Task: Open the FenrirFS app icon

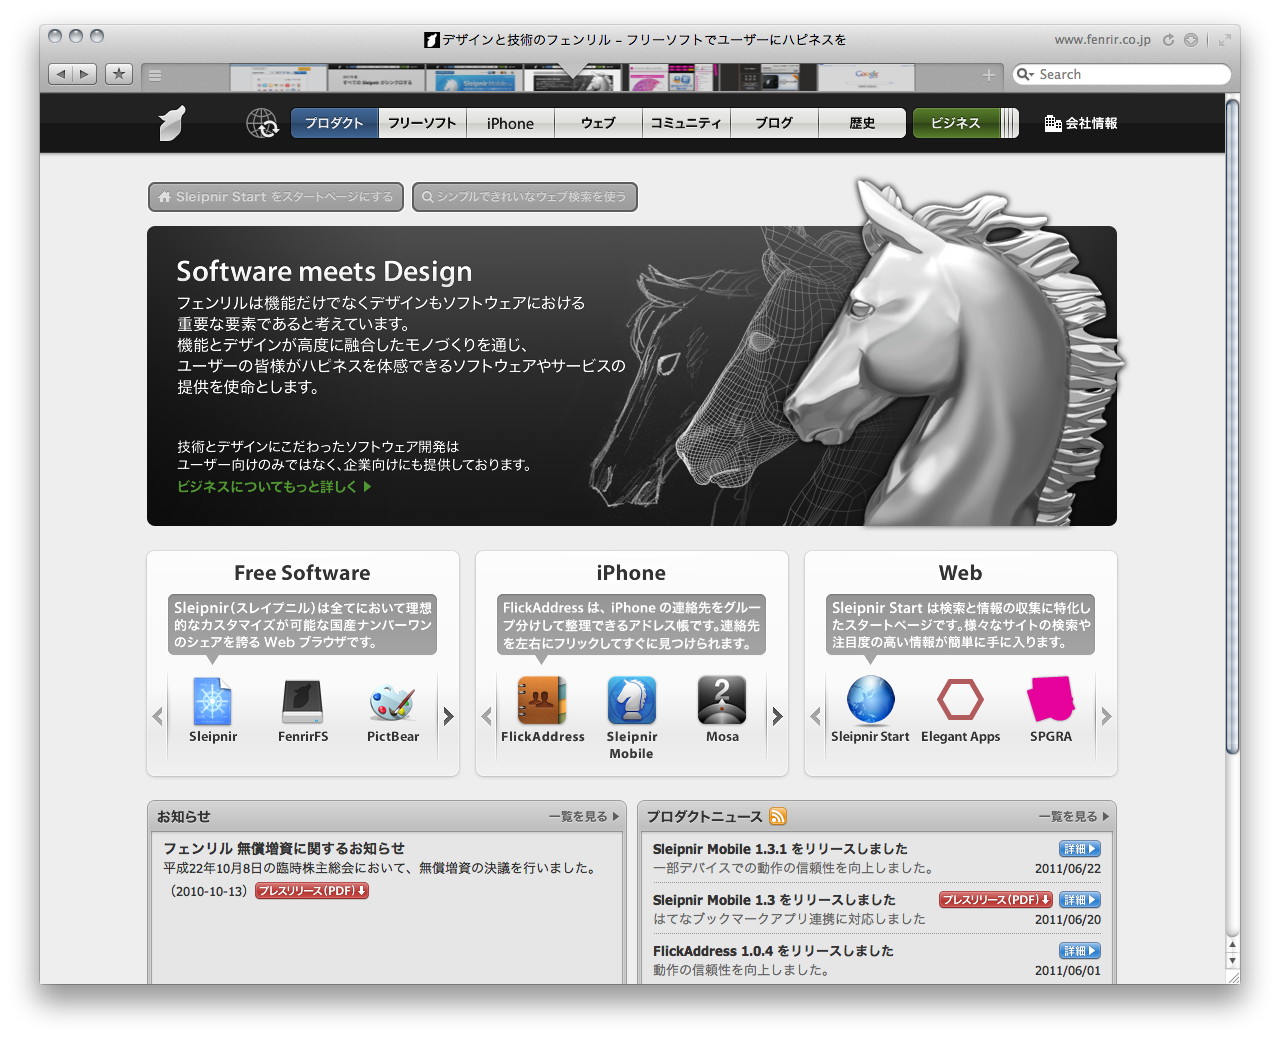Action: pos(302,701)
